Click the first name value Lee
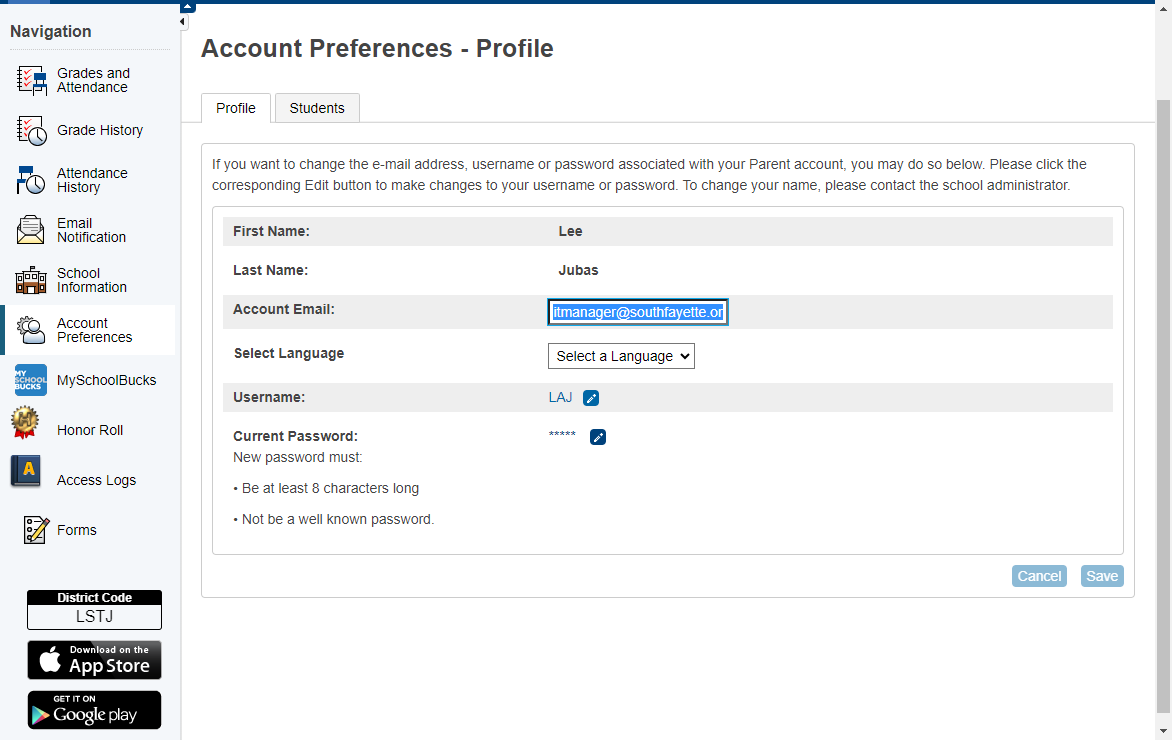1172x740 pixels. [x=570, y=232]
